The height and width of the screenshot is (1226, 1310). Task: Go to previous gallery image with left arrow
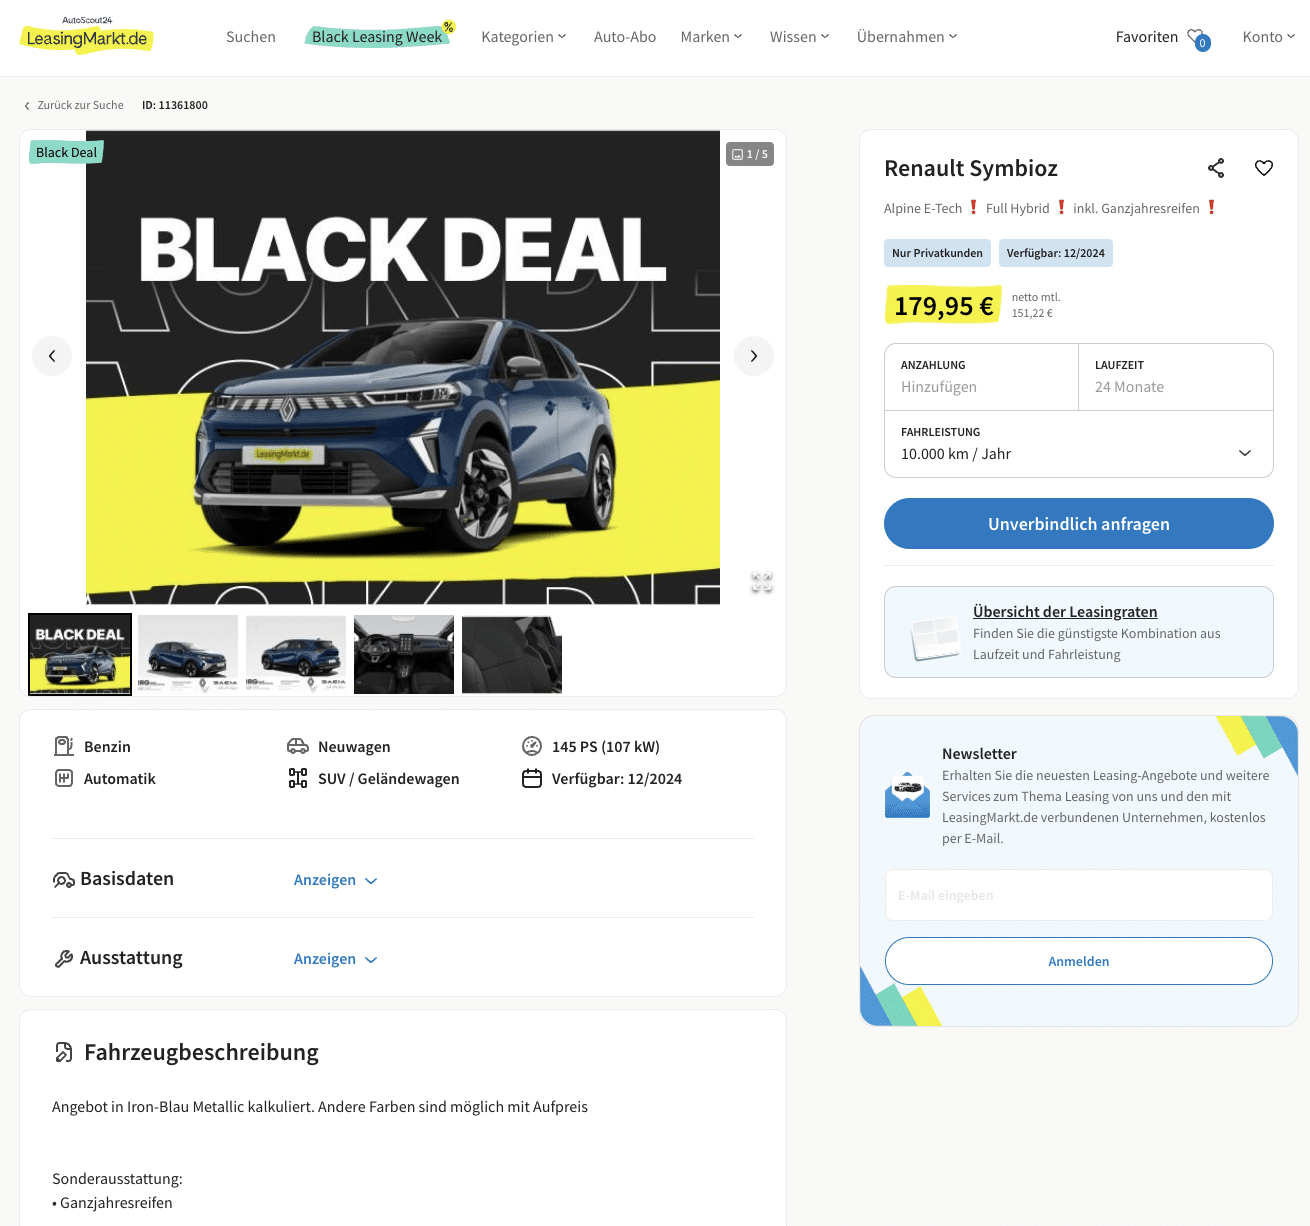[x=52, y=356]
